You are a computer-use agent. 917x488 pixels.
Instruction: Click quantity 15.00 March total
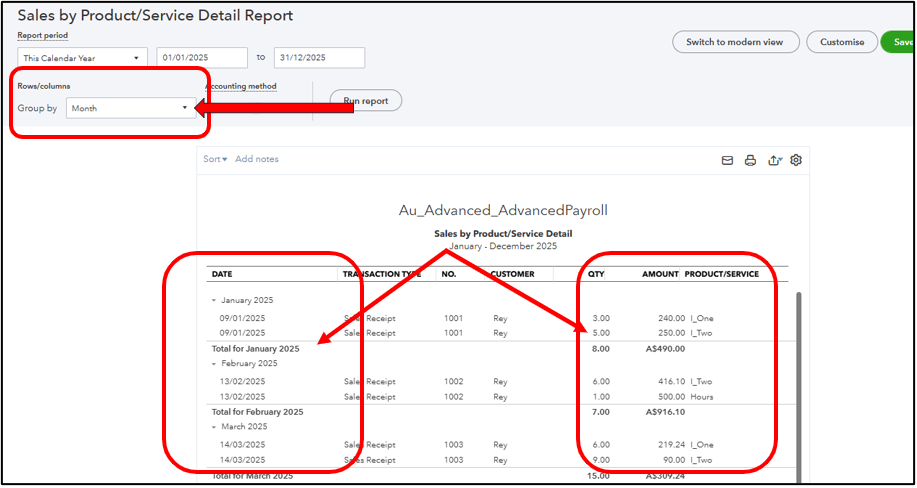(598, 476)
